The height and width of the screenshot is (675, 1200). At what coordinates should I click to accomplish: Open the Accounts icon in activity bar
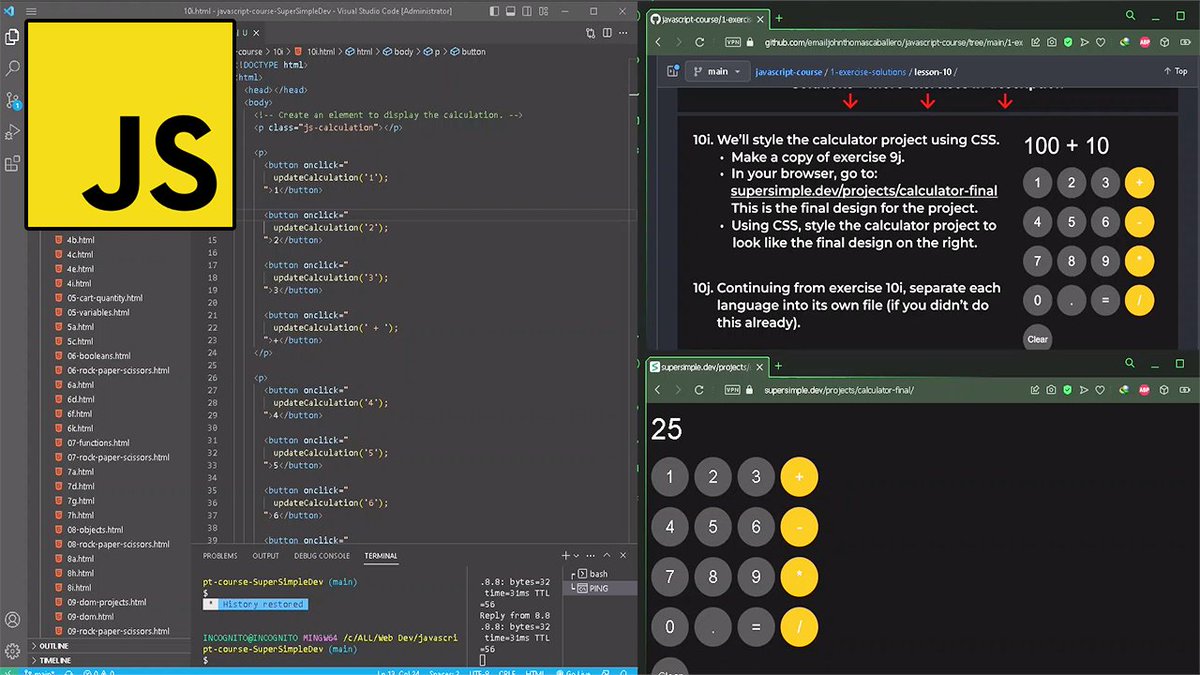pyautogui.click(x=13, y=620)
